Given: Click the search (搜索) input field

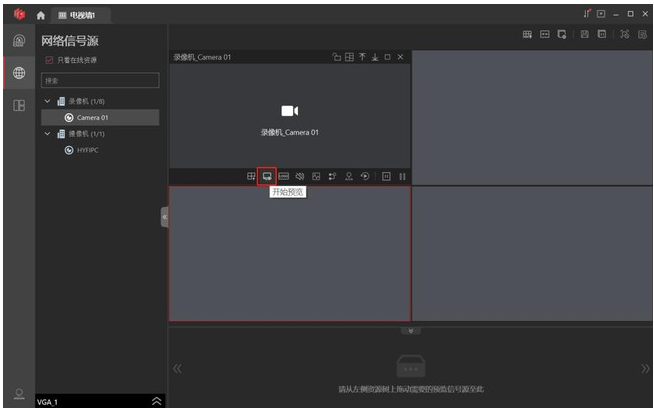Looking at the screenshot, I should 99,80.
